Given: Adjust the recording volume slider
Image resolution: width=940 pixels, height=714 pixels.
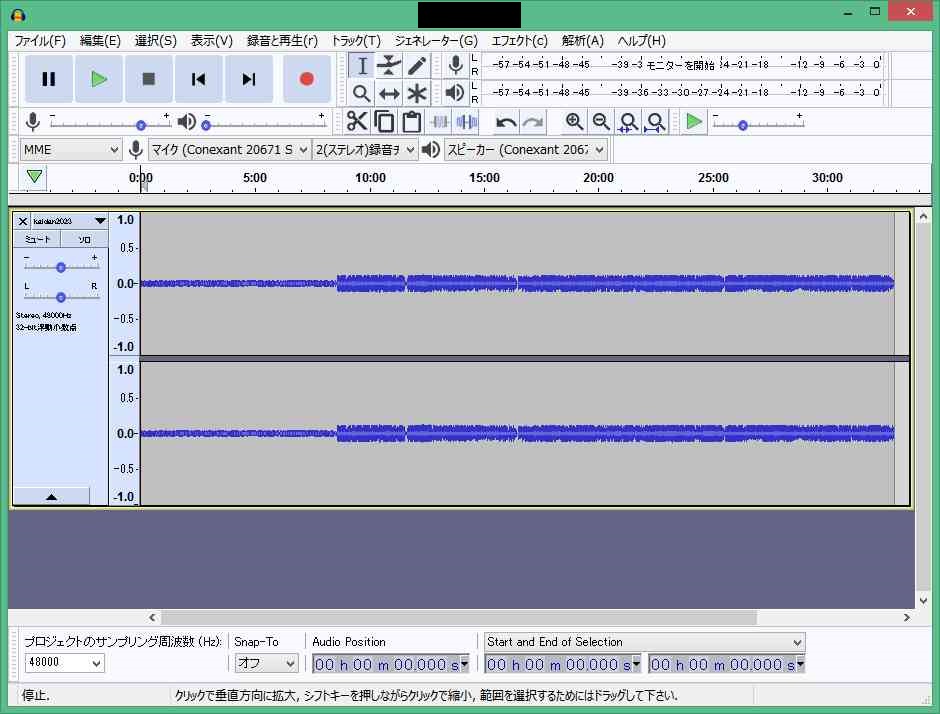Looking at the screenshot, I should (x=111, y=124).
